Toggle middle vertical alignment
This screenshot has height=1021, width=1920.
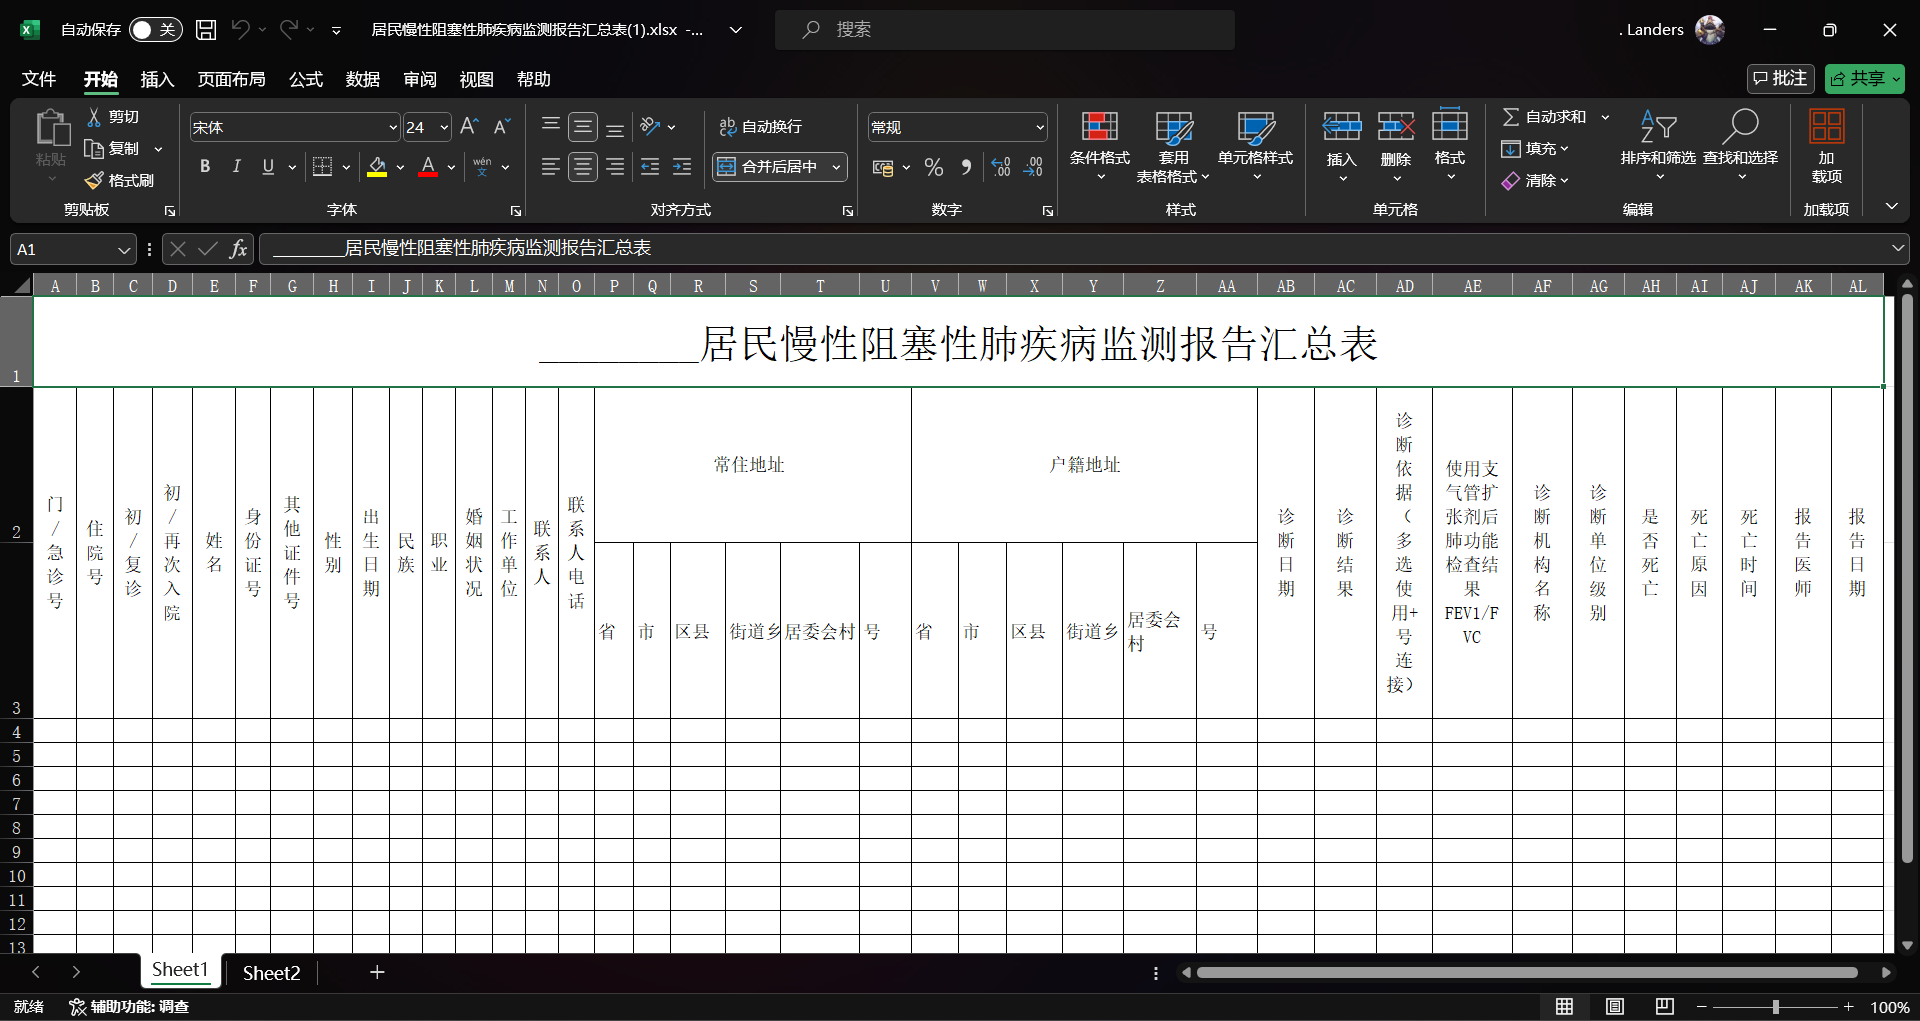pos(583,127)
